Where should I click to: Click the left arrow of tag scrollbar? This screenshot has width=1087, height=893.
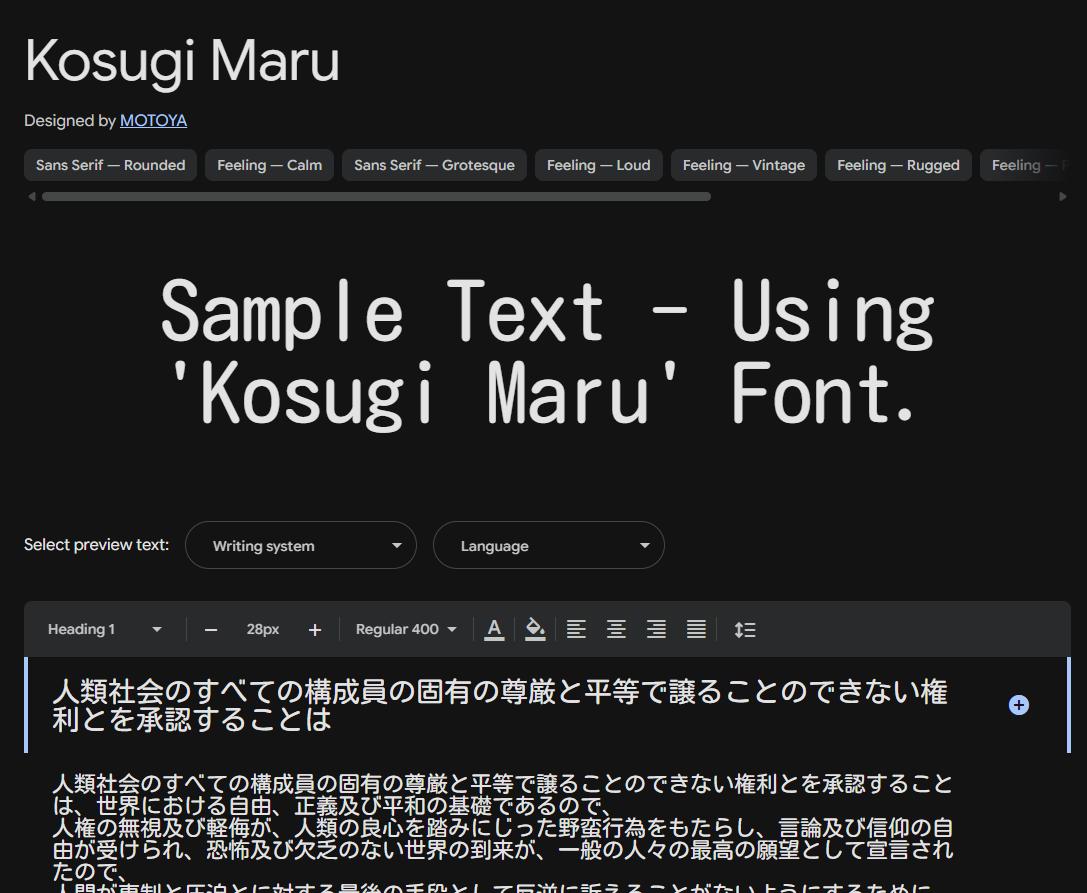[31, 197]
